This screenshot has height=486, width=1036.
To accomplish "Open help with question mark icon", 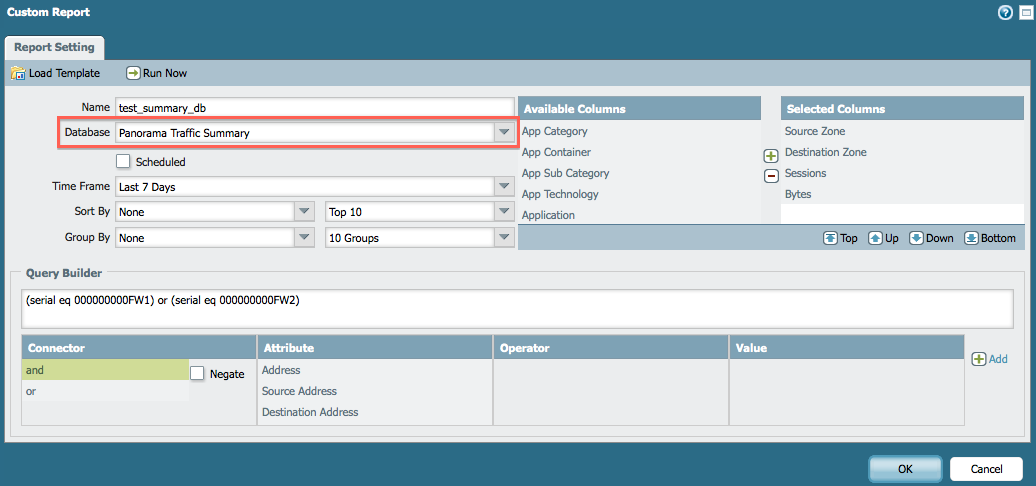I will [x=1005, y=13].
